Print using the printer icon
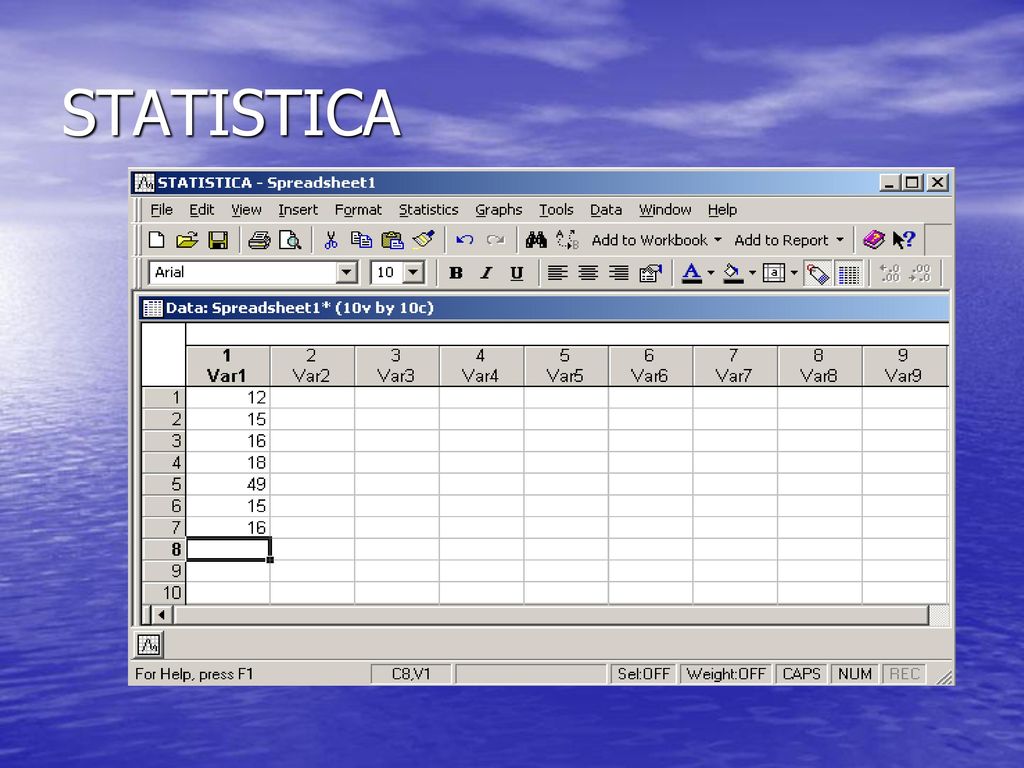The width and height of the screenshot is (1024, 768). [x=259, y=240]
